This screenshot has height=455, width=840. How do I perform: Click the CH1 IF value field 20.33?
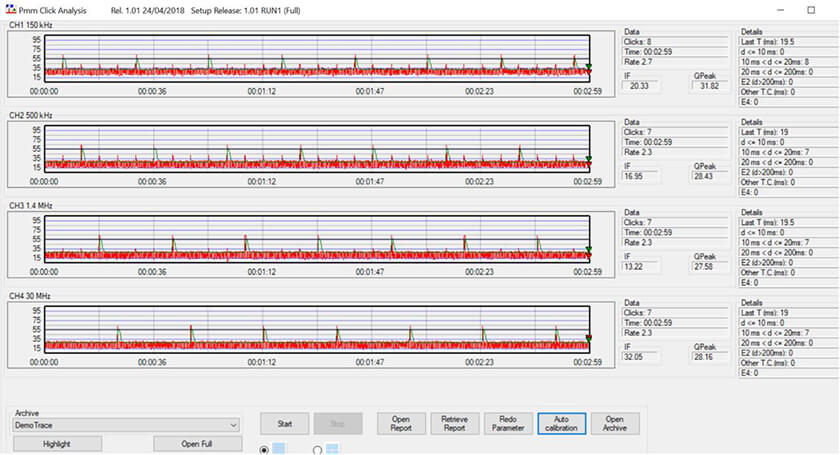640,85
